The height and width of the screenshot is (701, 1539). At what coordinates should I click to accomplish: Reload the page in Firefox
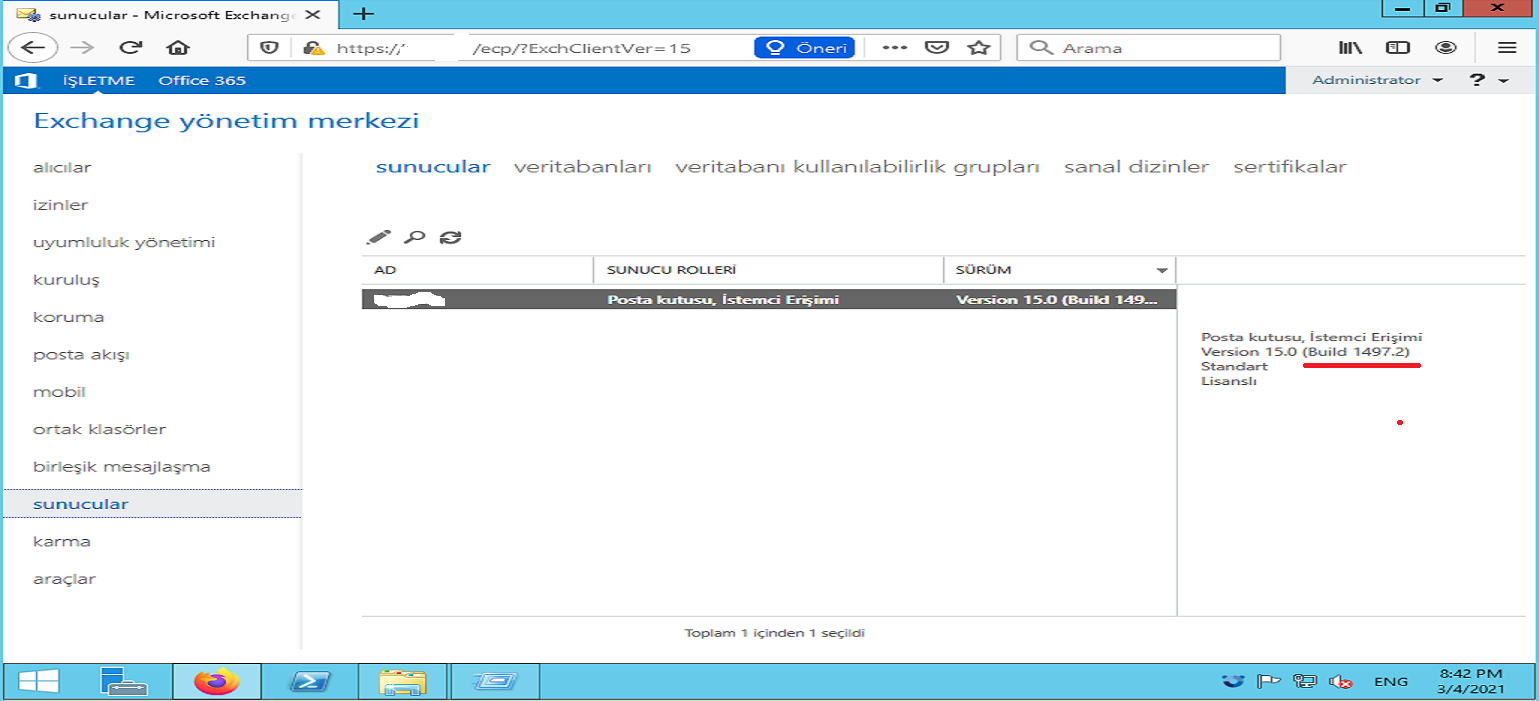click(130, 47)
